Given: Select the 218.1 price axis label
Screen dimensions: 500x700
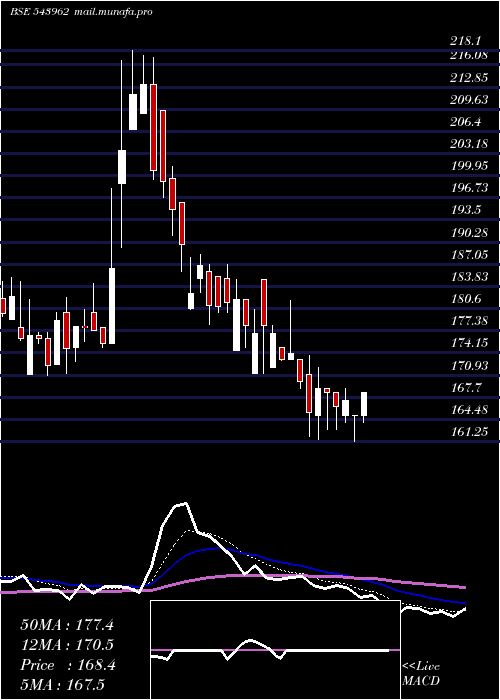Looking at the screenshot, I should (465, 42).
